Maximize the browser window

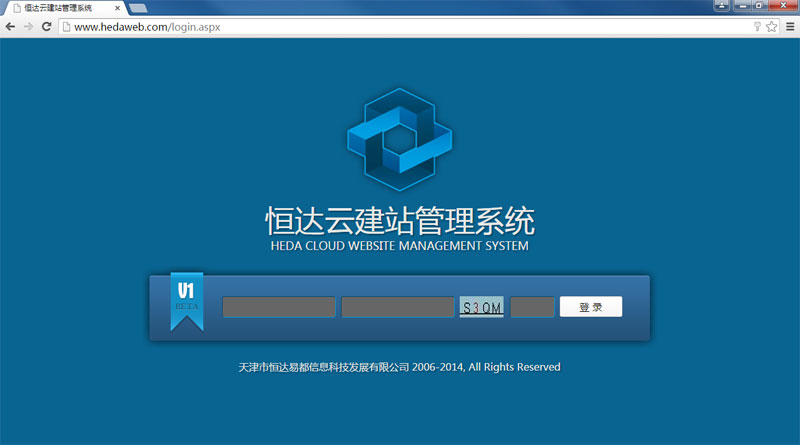[x=759, y=6]
